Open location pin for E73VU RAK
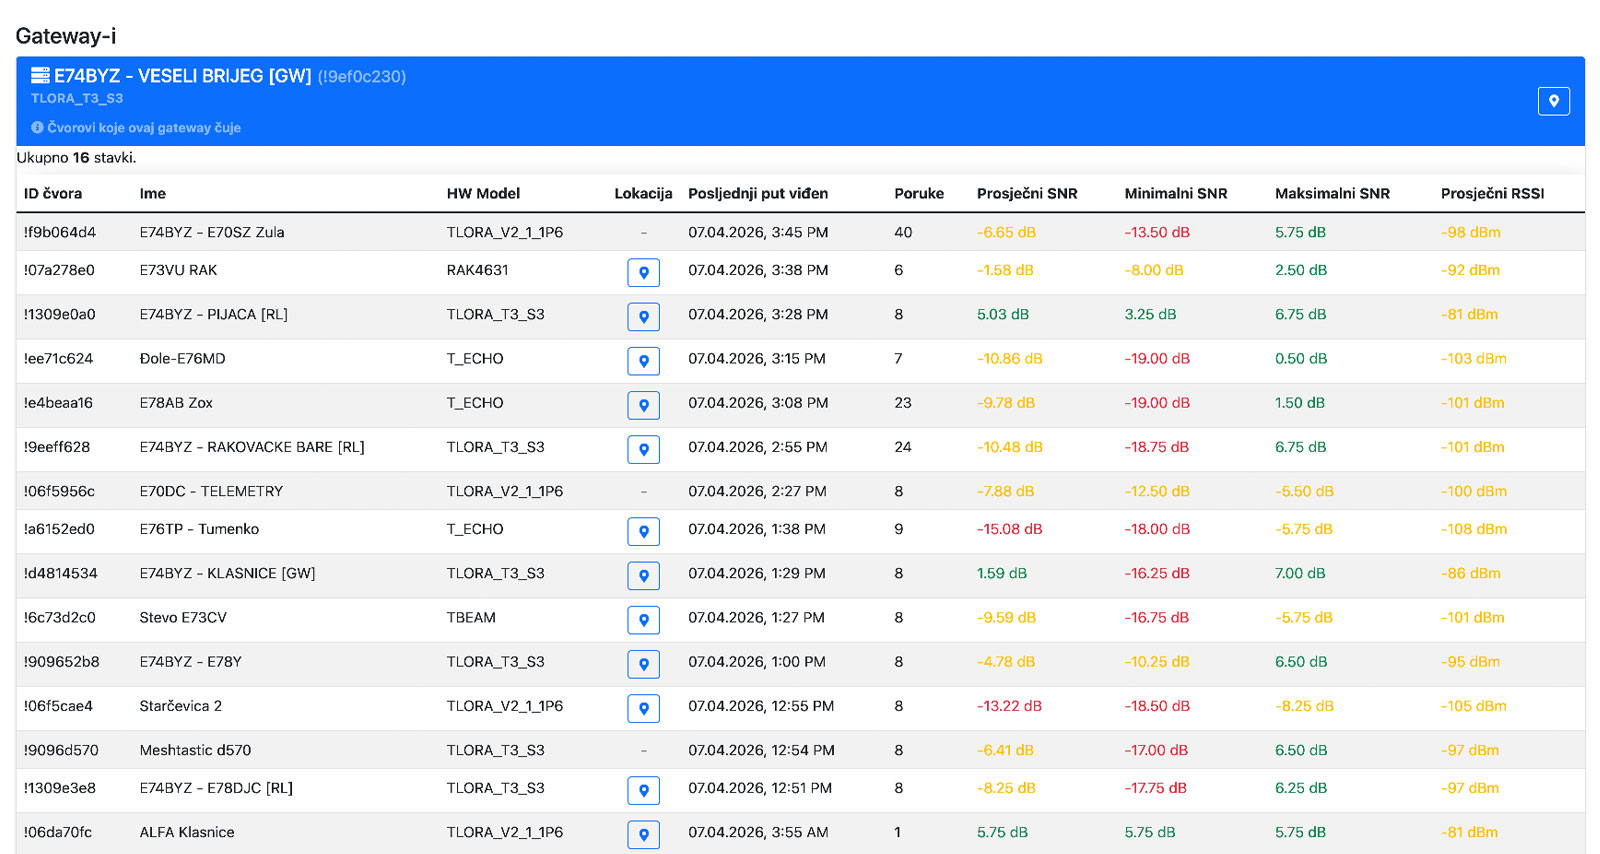Screen dimensions: 1600x854 point(643,272)
